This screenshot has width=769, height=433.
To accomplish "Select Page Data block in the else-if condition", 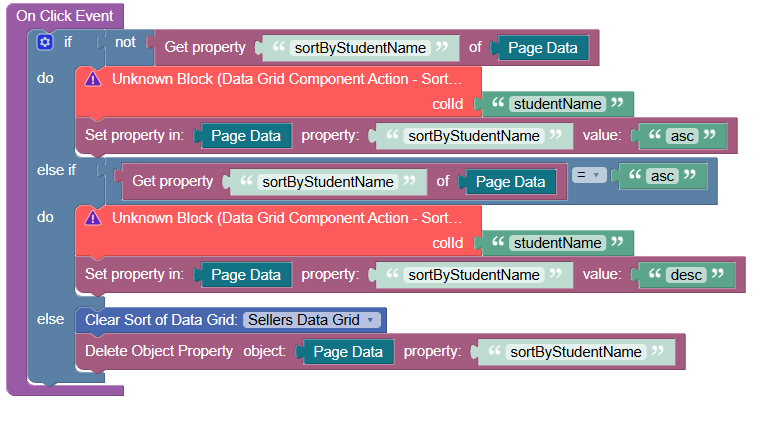I will (x=510, y=181).
